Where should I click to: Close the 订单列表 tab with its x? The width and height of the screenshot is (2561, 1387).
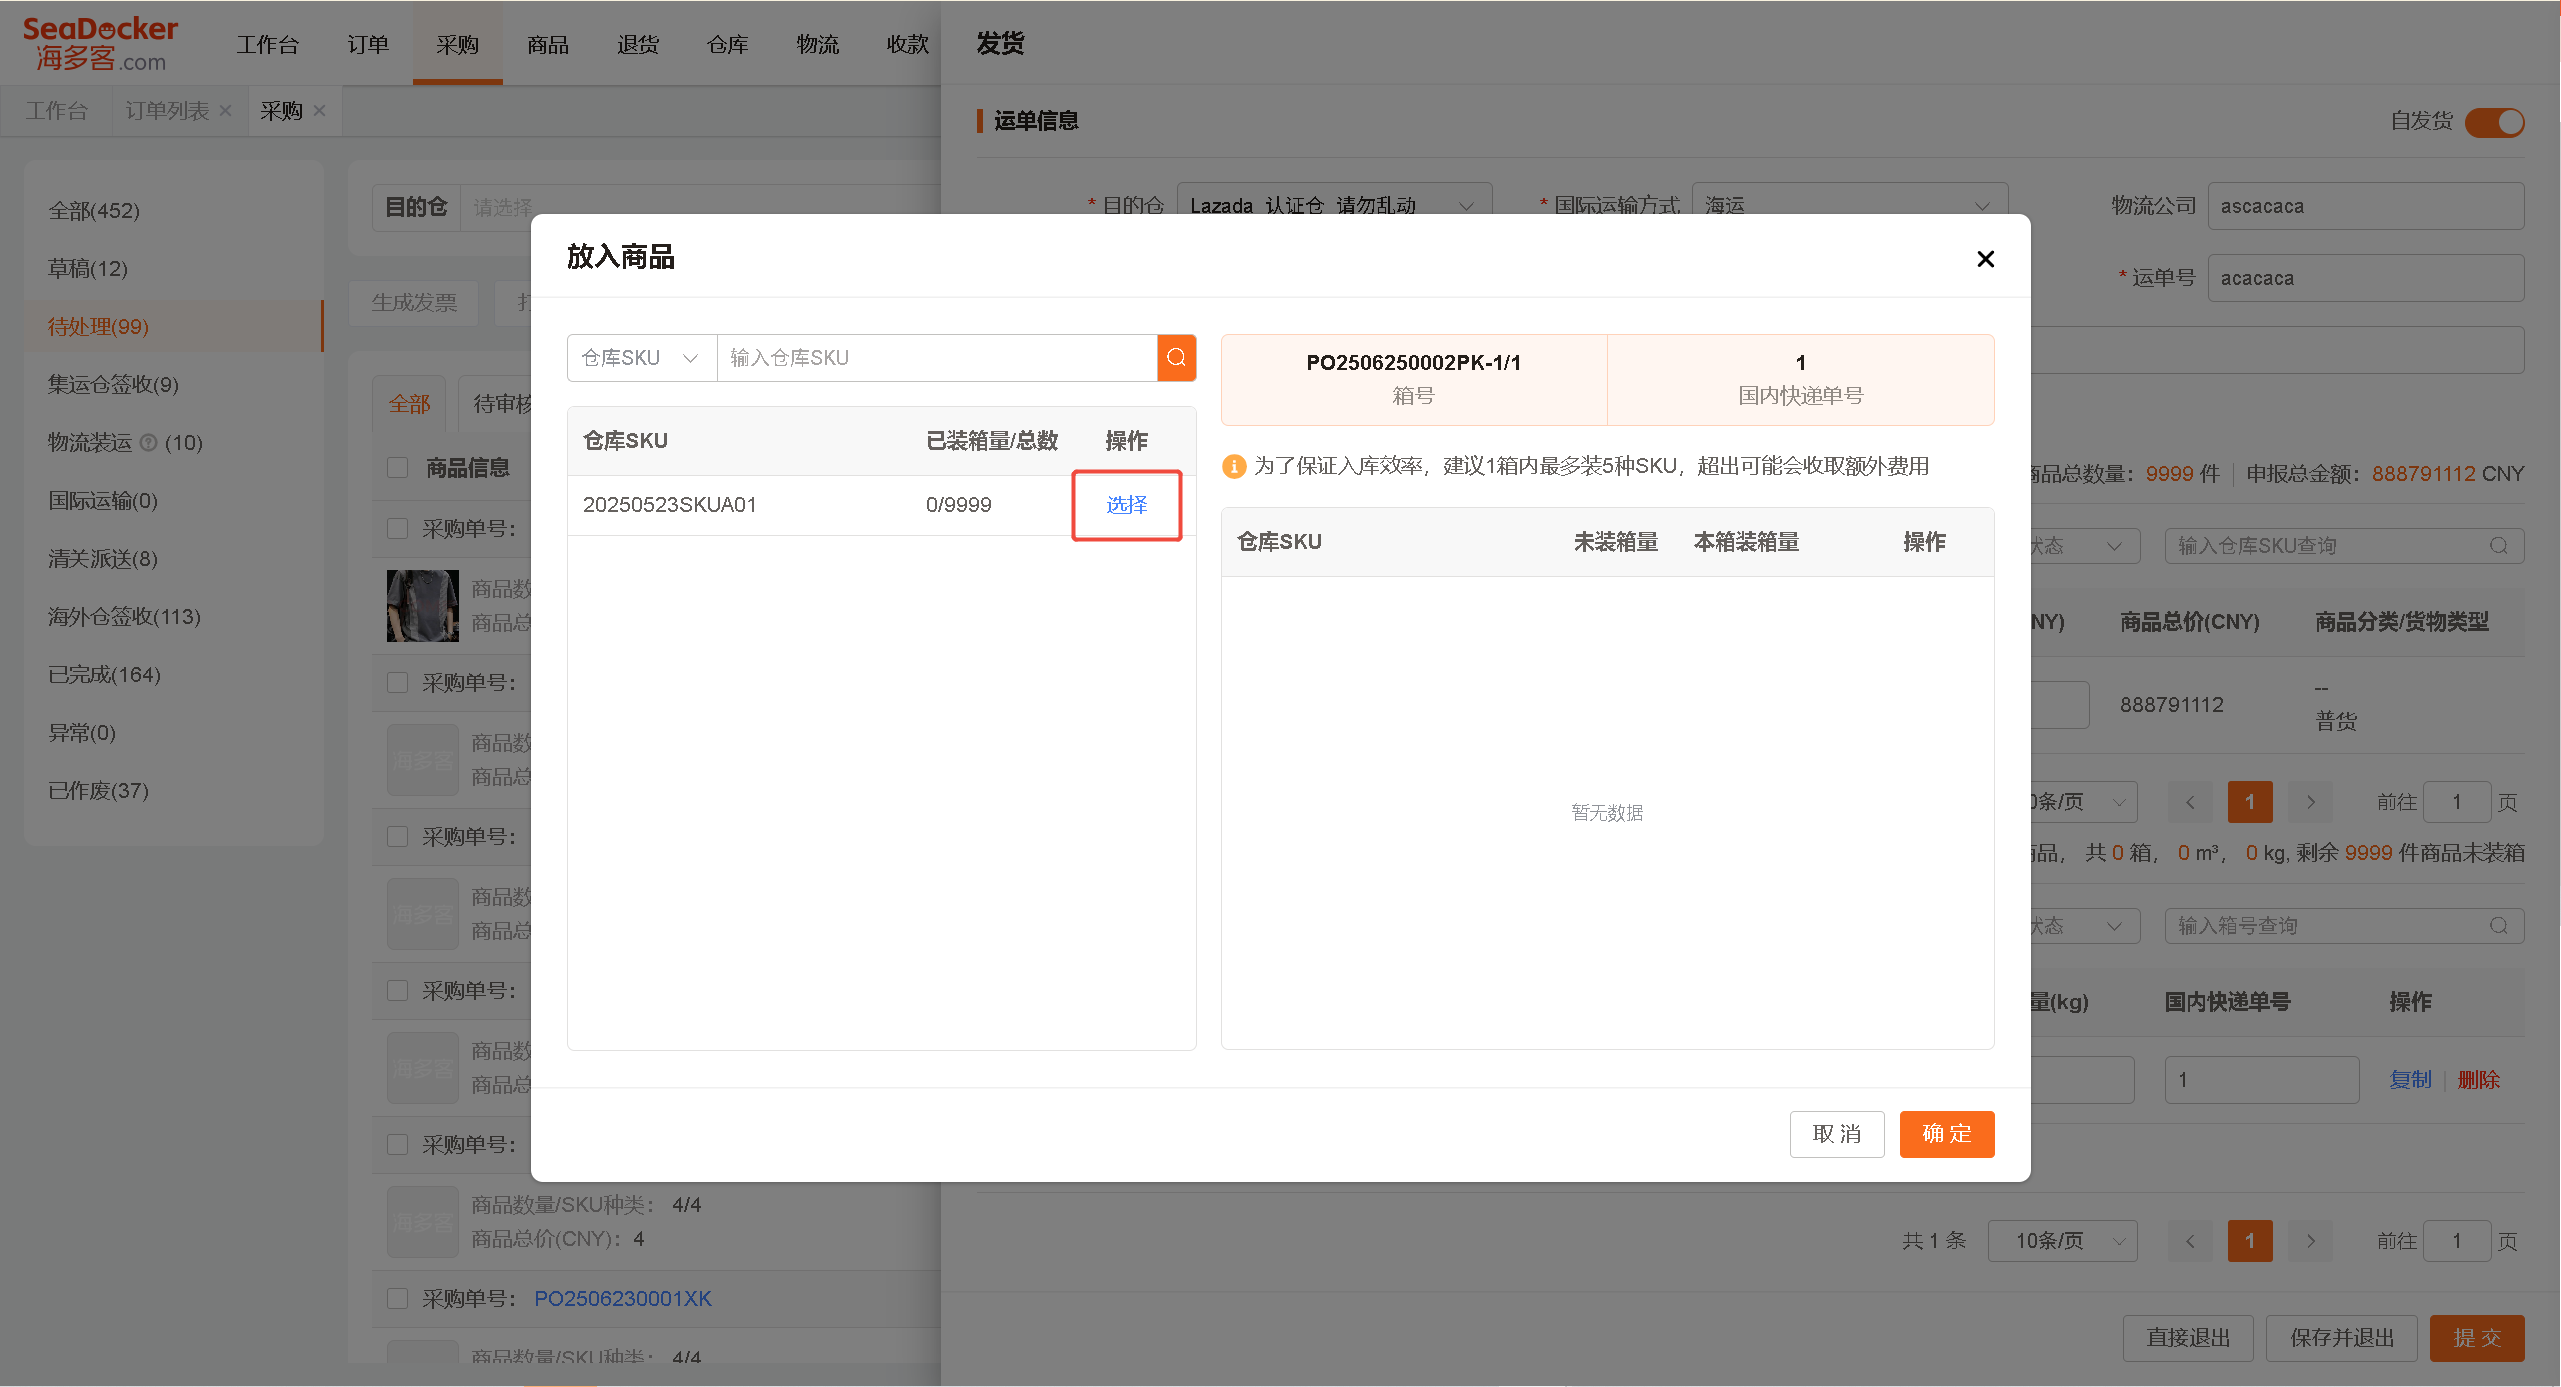pos(225,111)
